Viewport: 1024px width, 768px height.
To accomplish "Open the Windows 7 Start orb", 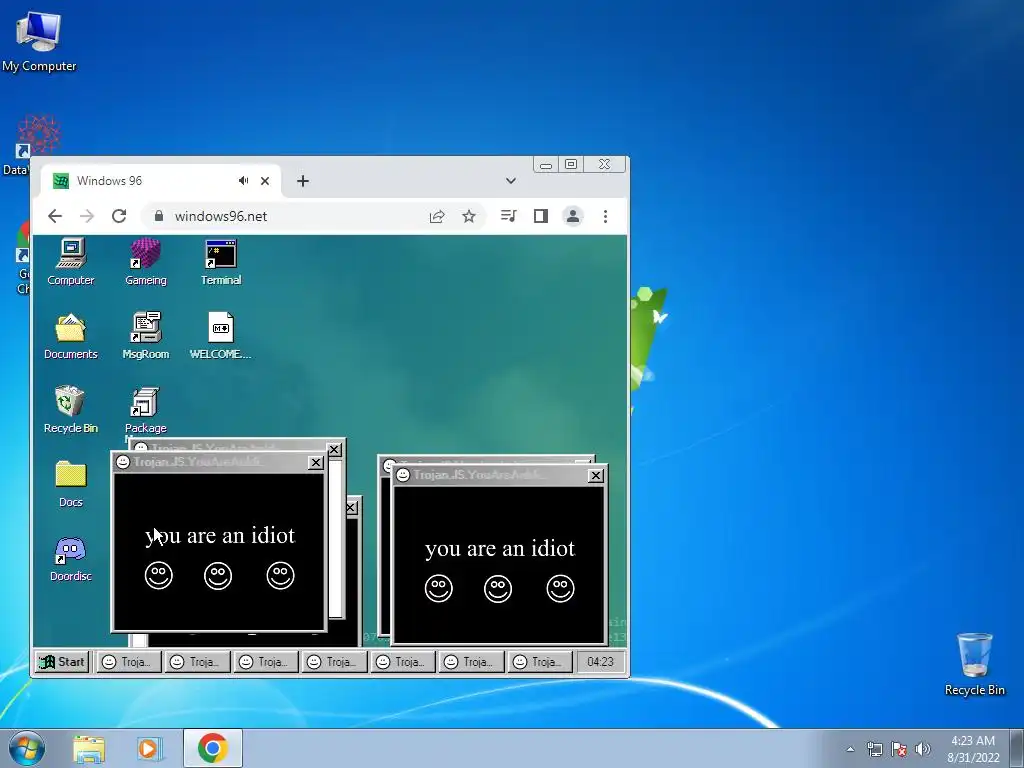I will click(27, 748).
